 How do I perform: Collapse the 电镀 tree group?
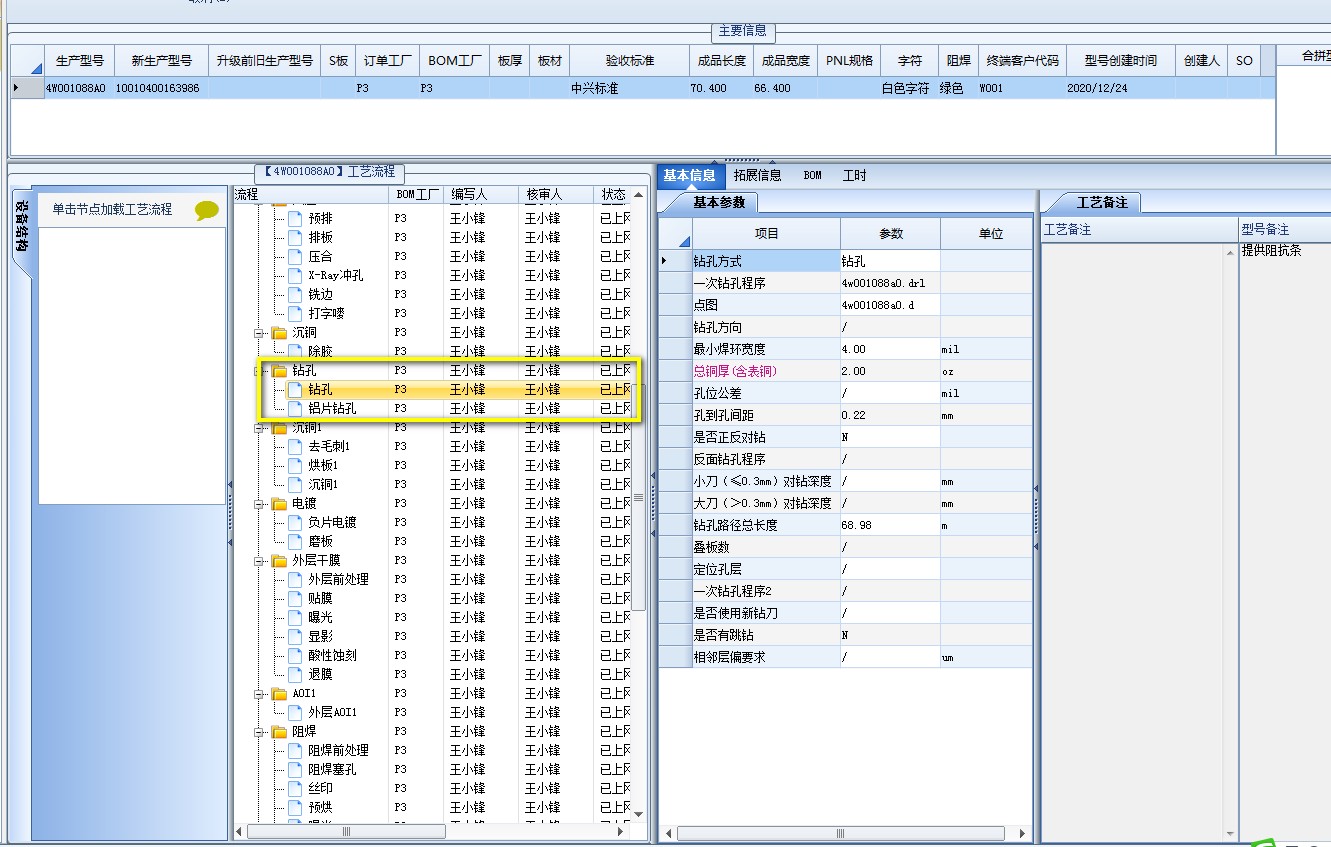pos(259,503)
